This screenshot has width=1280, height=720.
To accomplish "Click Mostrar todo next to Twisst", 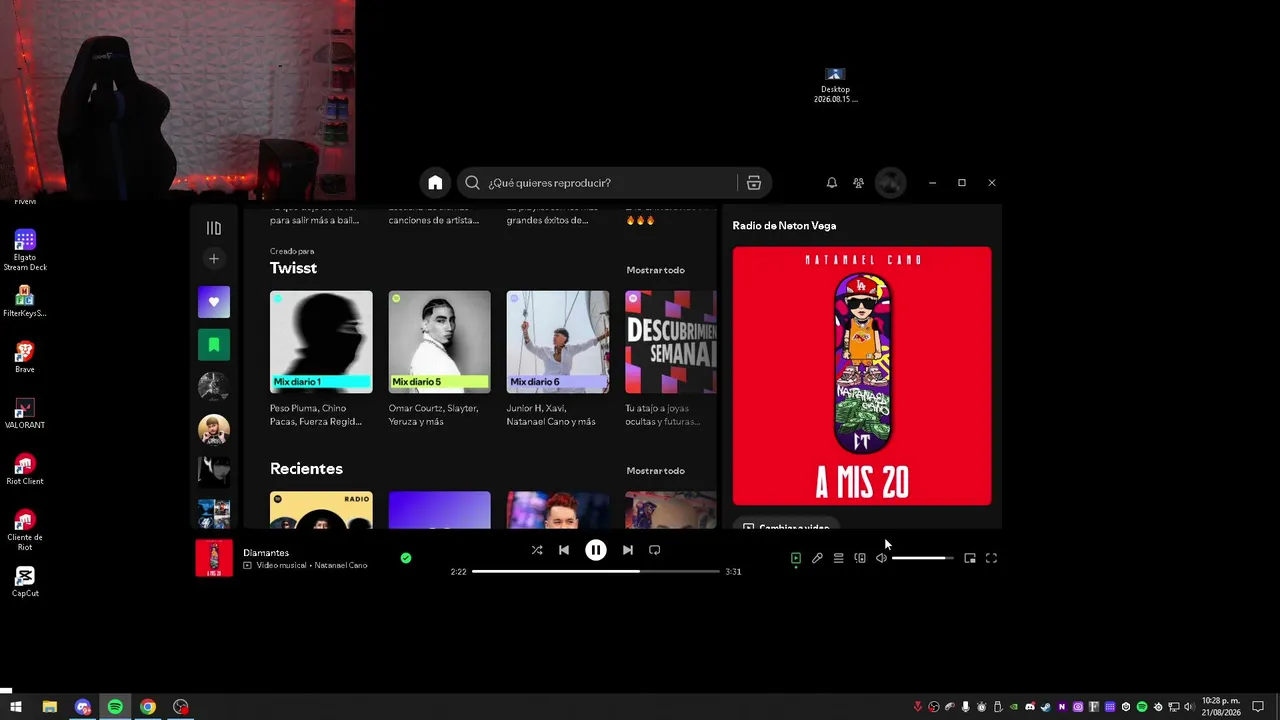I will tap(656, 270).
